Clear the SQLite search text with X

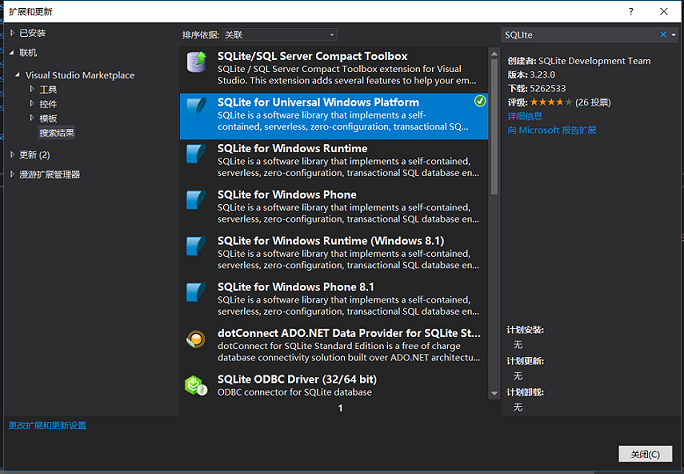click(663, 34)
